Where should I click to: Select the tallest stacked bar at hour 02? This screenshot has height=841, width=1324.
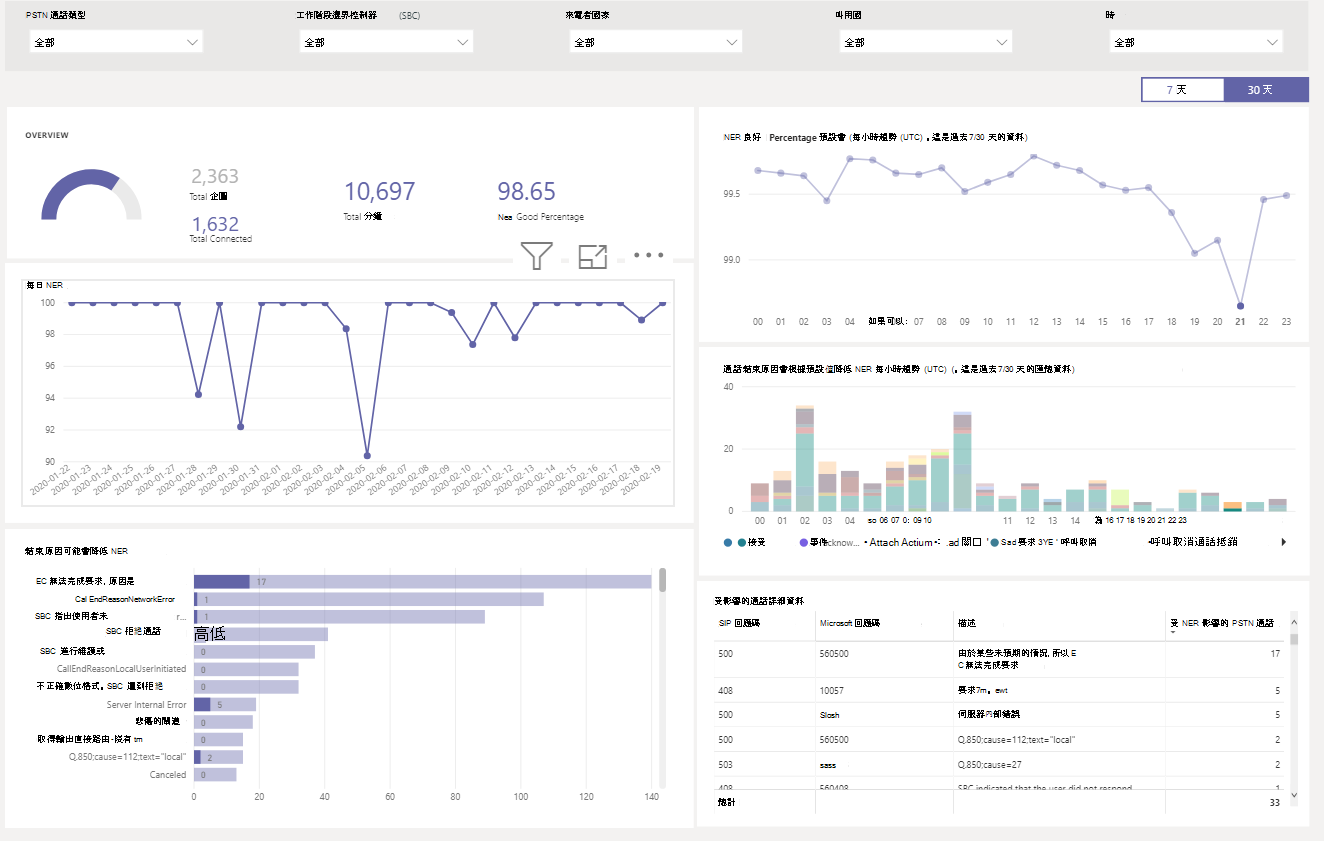pos(804,458)
